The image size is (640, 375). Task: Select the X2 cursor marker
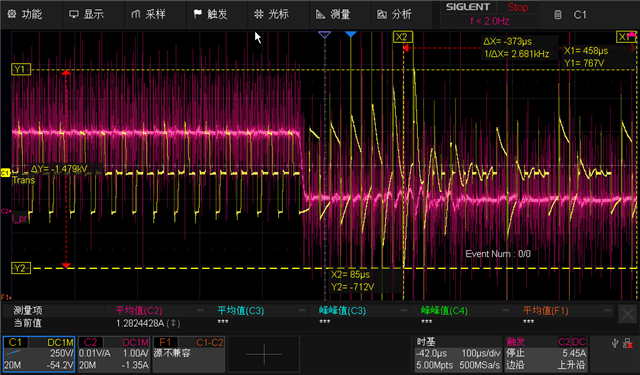[402, 37]
